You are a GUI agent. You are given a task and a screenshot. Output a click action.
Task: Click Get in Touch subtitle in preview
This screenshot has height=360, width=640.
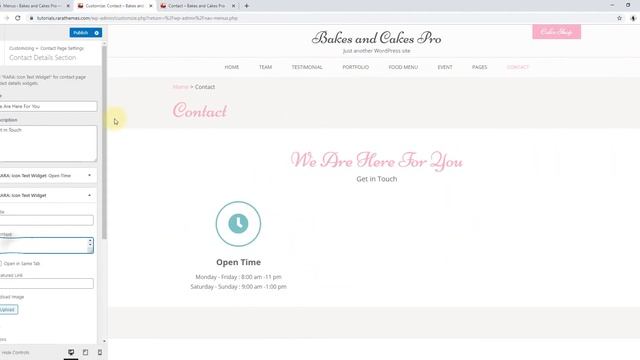[377, 179]
